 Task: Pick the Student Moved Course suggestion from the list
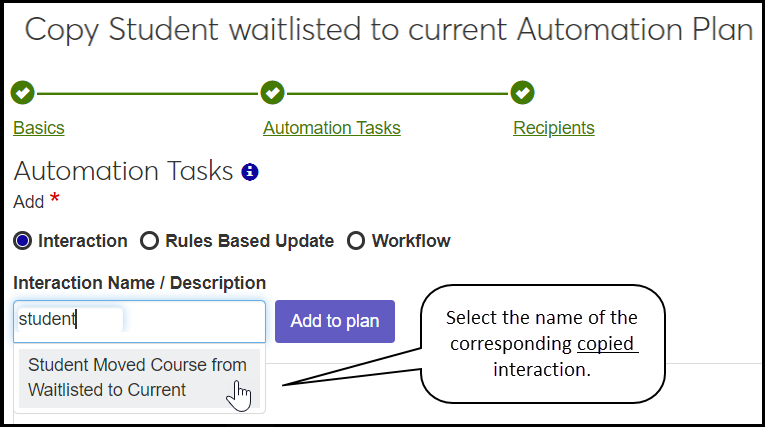[137, 378]
